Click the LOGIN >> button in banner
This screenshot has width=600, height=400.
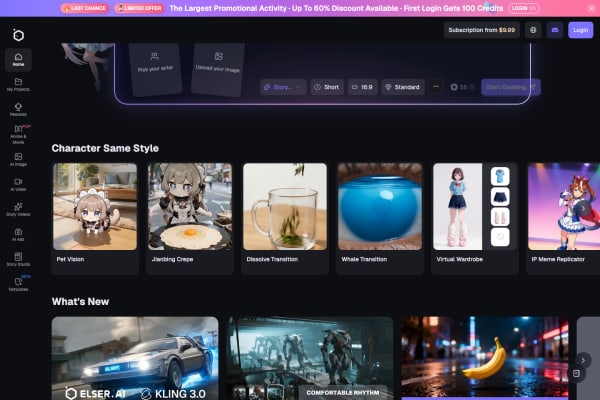tap(524, 8)
